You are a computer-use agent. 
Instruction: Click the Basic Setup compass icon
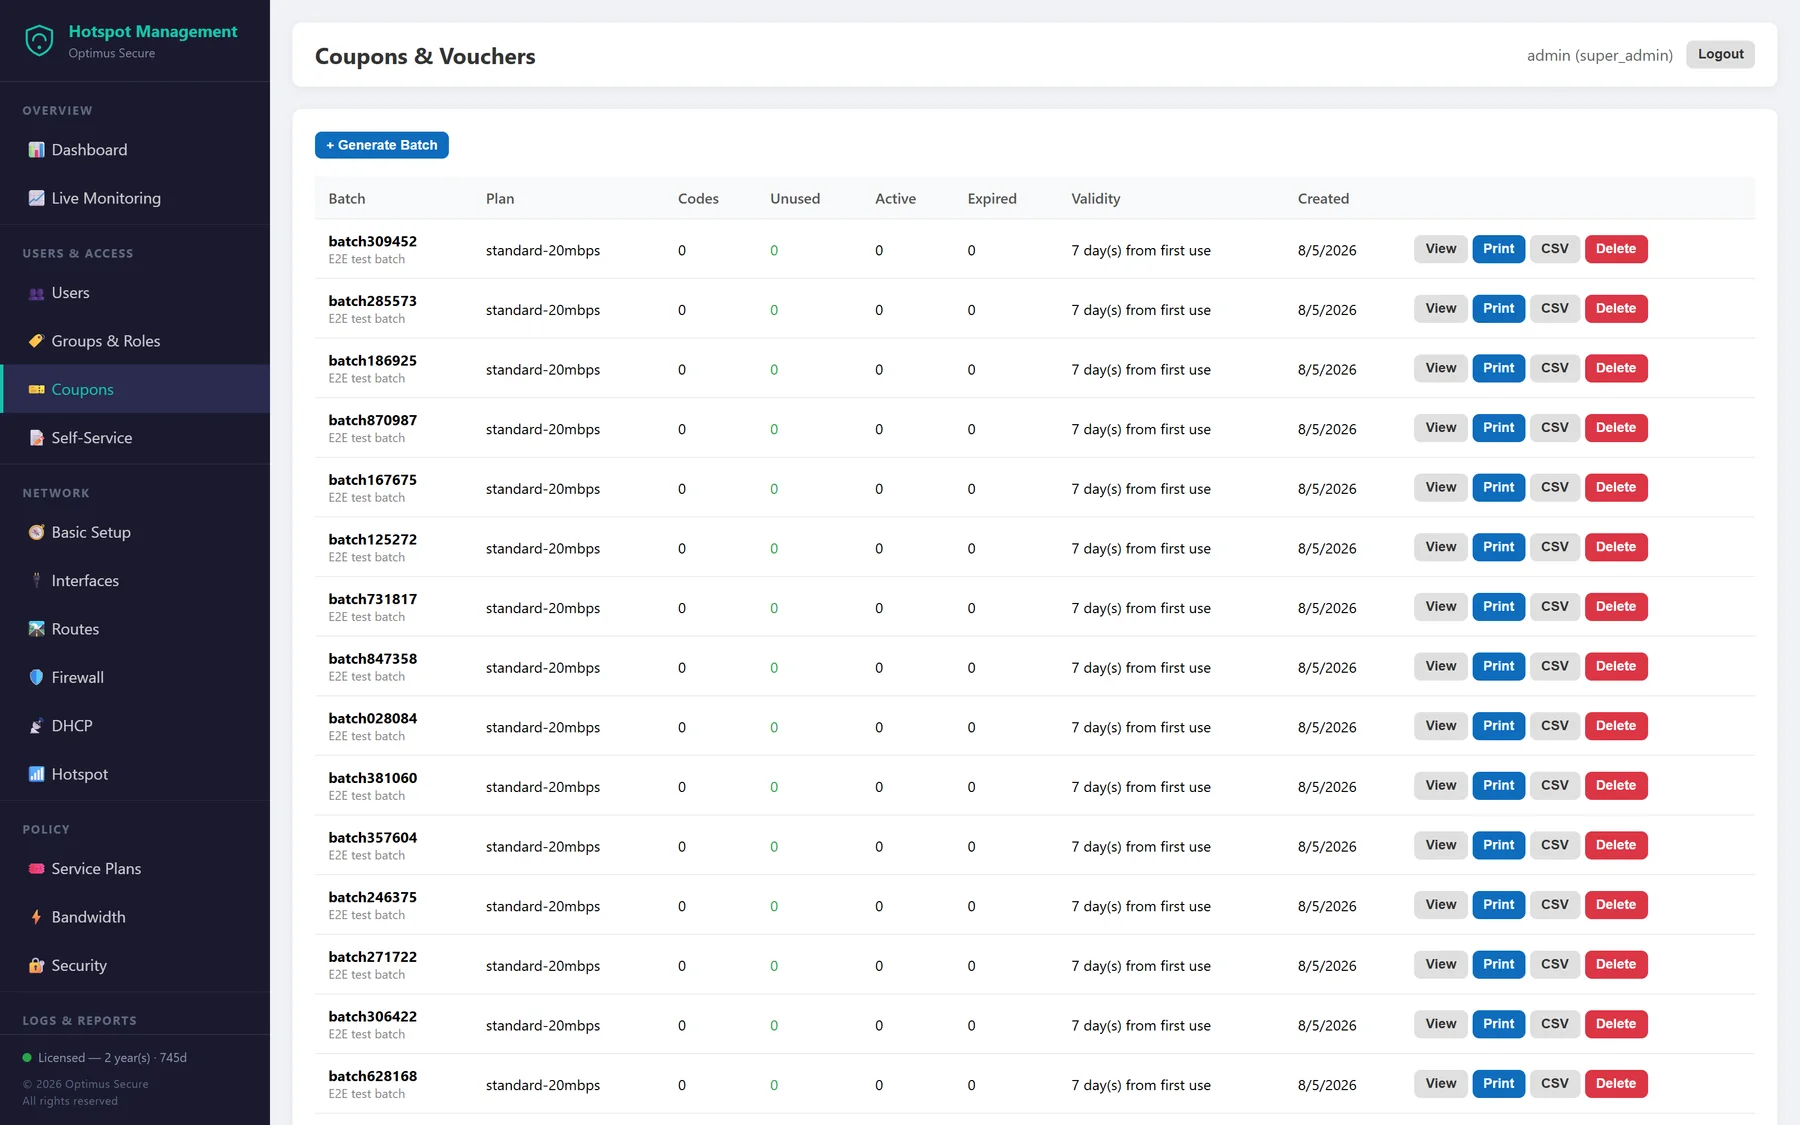coord(36,532)
